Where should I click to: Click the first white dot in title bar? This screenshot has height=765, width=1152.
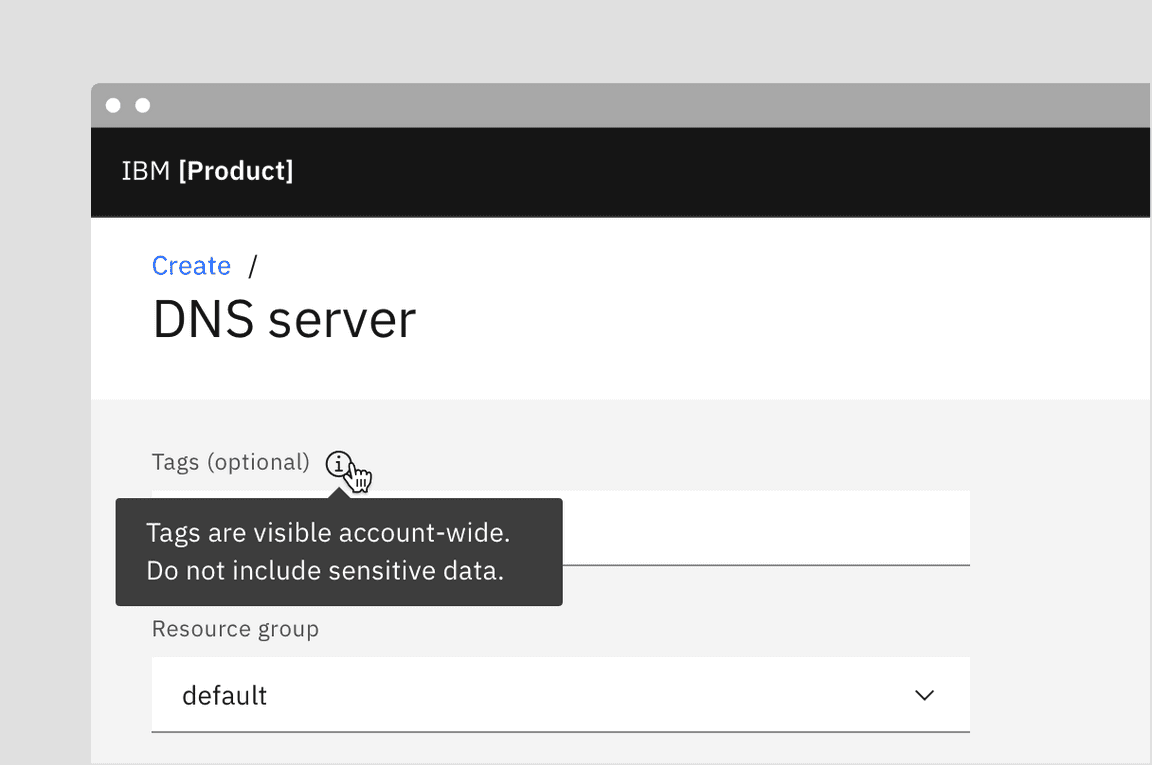113,105
